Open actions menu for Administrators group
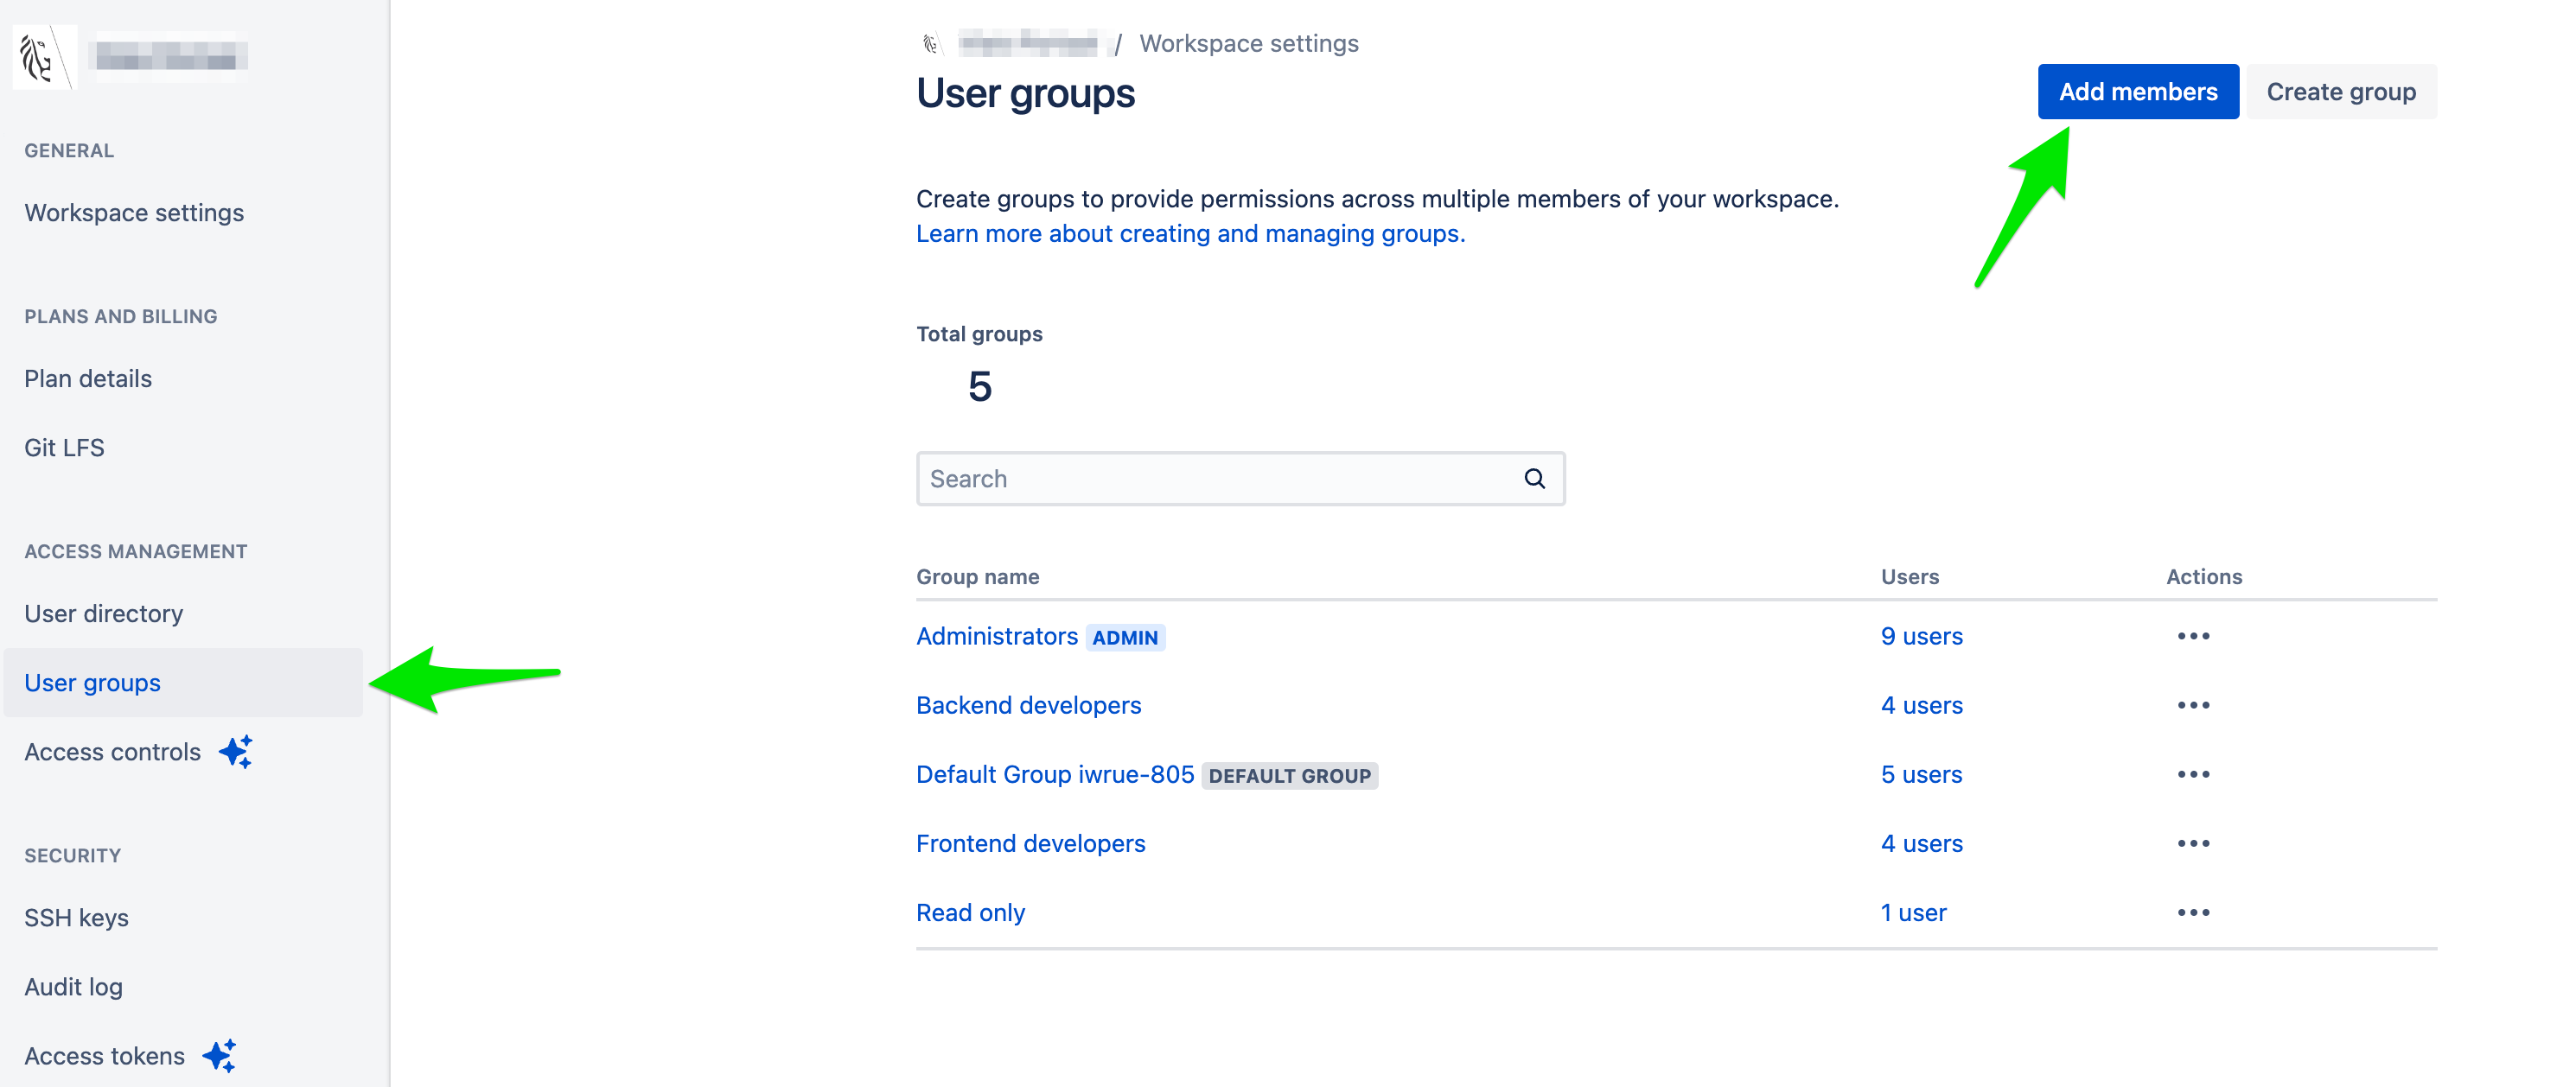The image size is (2576, 1087). click(2193, 636)
